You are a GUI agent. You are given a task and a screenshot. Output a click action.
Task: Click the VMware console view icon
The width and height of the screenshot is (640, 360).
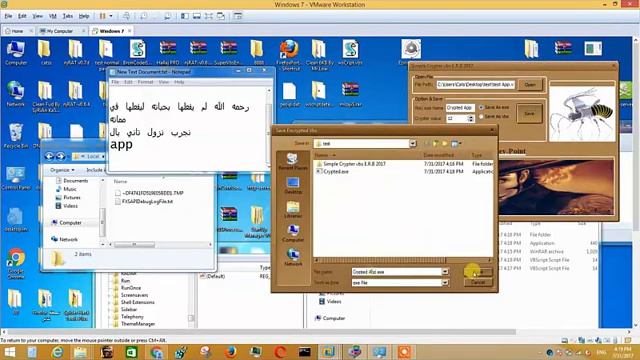(238, 16)
